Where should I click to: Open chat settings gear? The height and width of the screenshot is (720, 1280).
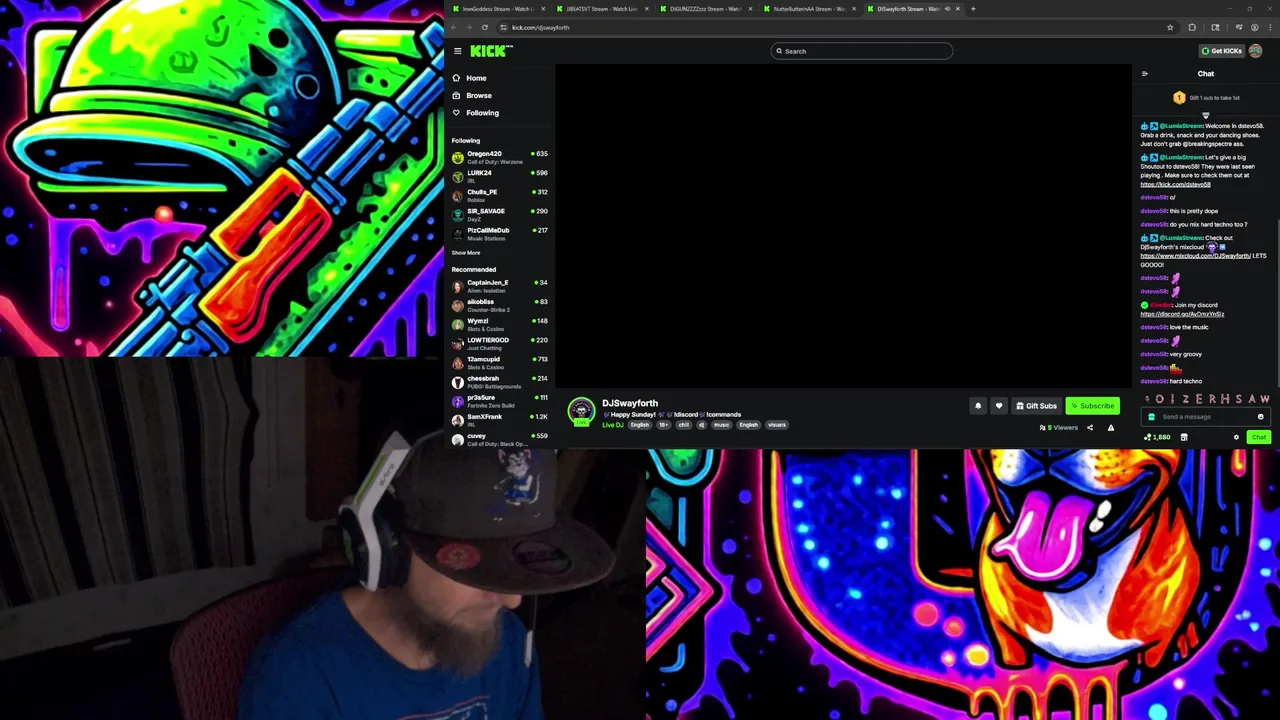click(x=1236, y=437)
